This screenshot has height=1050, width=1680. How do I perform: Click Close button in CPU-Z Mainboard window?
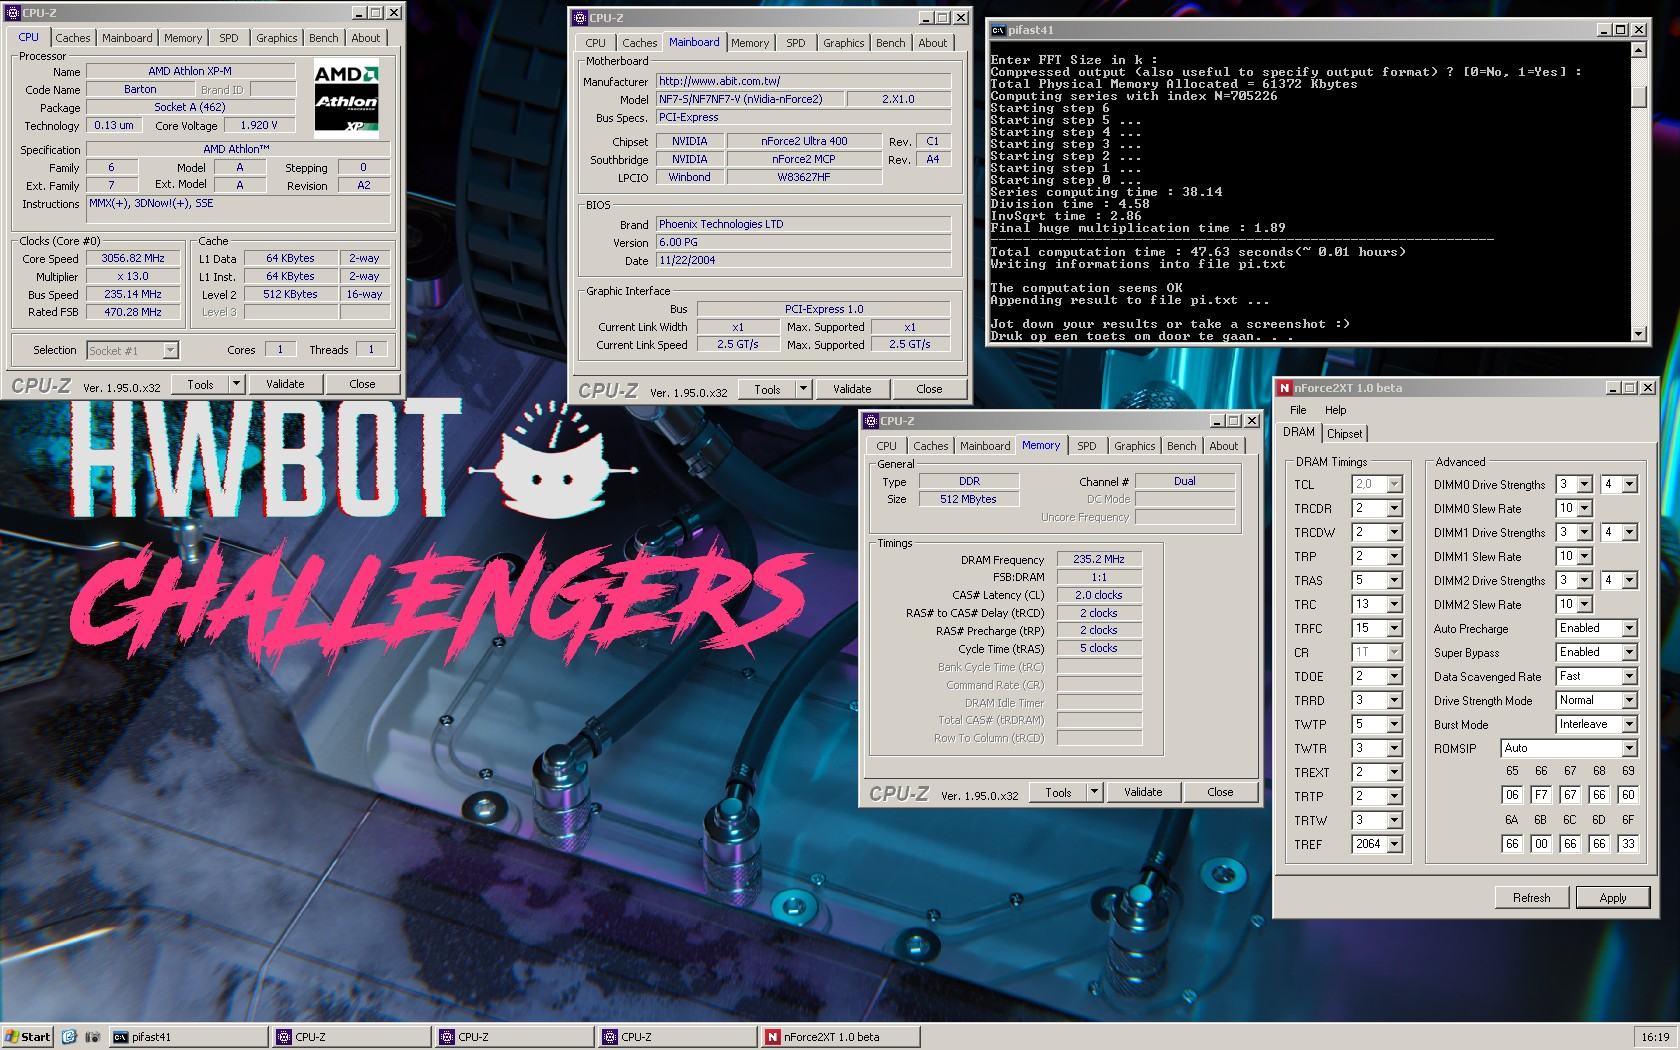point(929,389)
